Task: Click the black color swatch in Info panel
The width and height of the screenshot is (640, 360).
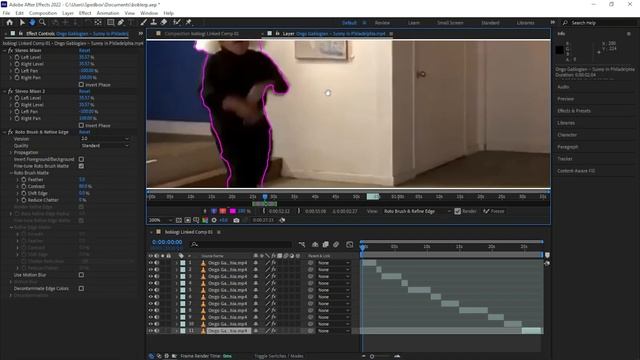Action: [560, 50]
